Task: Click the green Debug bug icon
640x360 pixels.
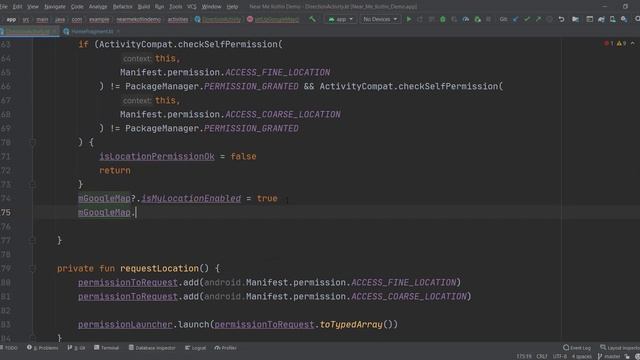Action: (442, 19)
